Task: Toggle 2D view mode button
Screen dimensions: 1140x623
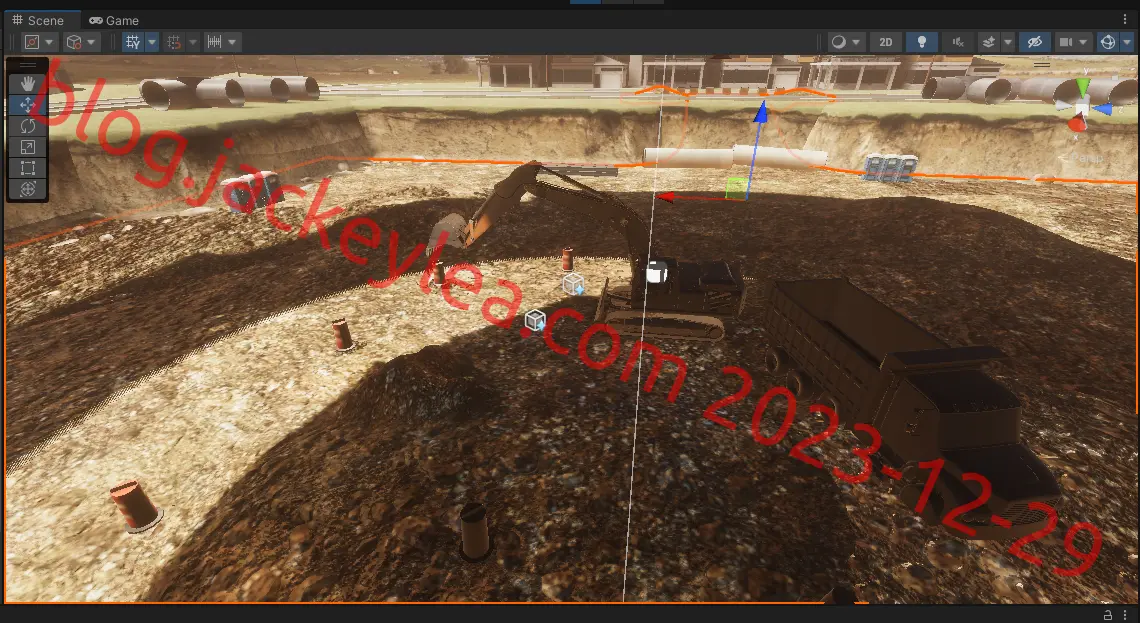Action: coord(886,42)
